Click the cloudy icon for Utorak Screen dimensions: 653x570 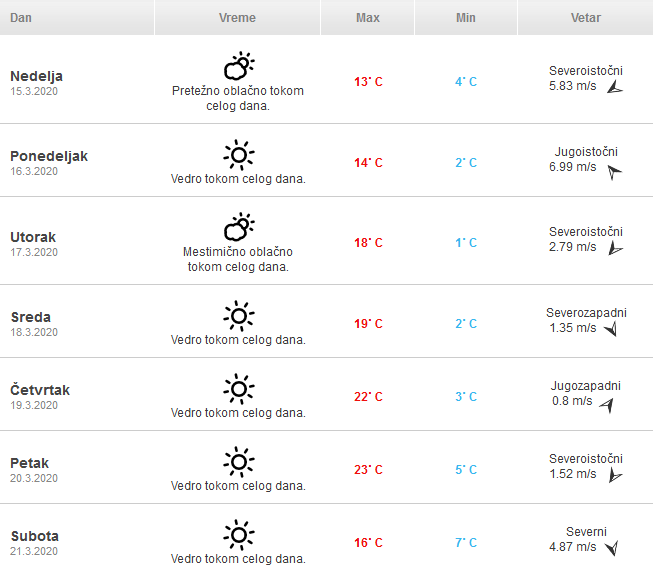point(238,228)
